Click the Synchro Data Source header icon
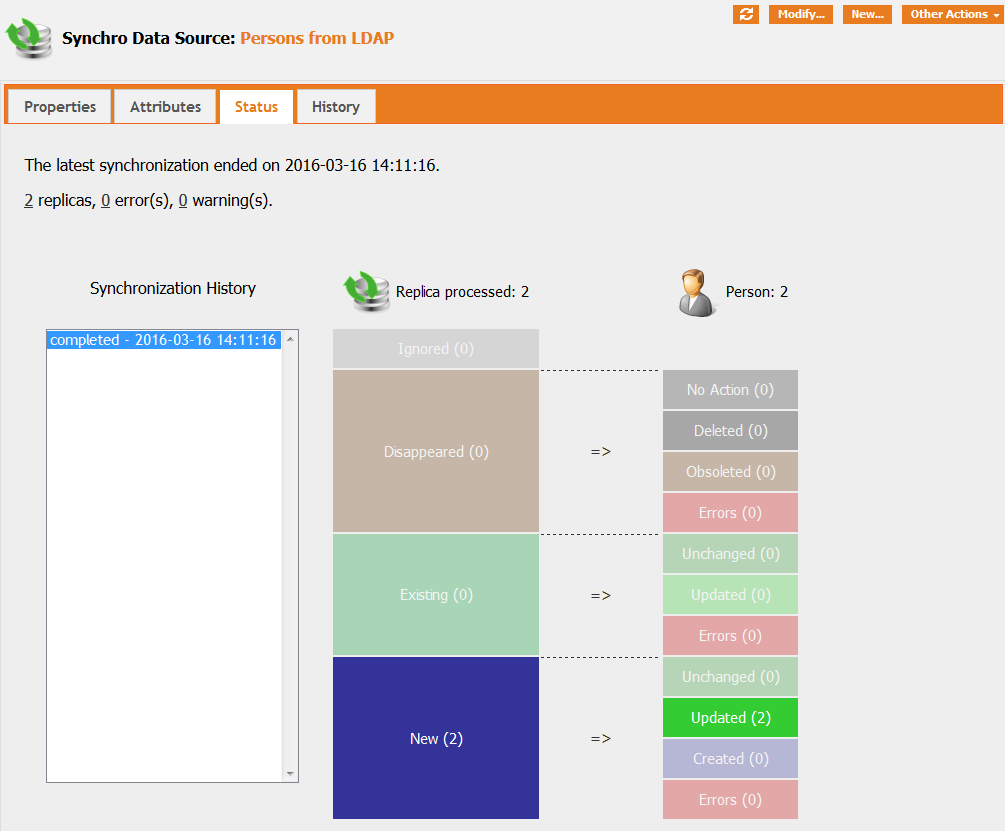Image resolution: width=1005 pixels, height=831 pixels. [x=30, y=38]
